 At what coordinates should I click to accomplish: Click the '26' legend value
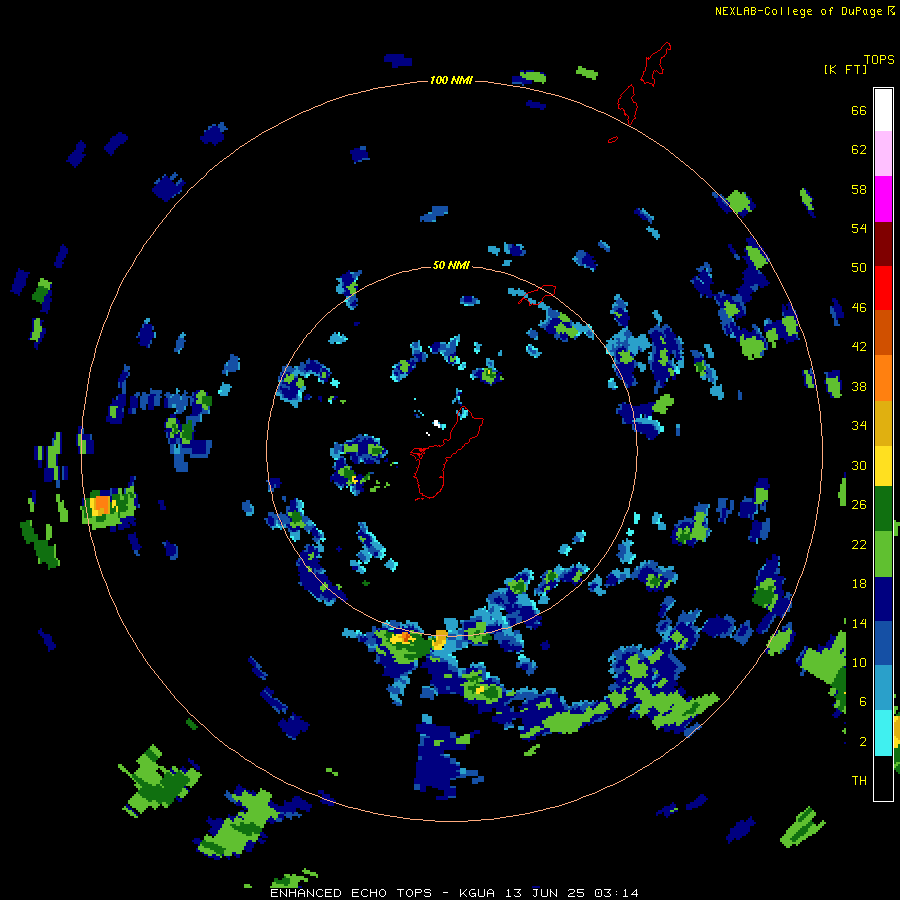[x=859, y=505]
